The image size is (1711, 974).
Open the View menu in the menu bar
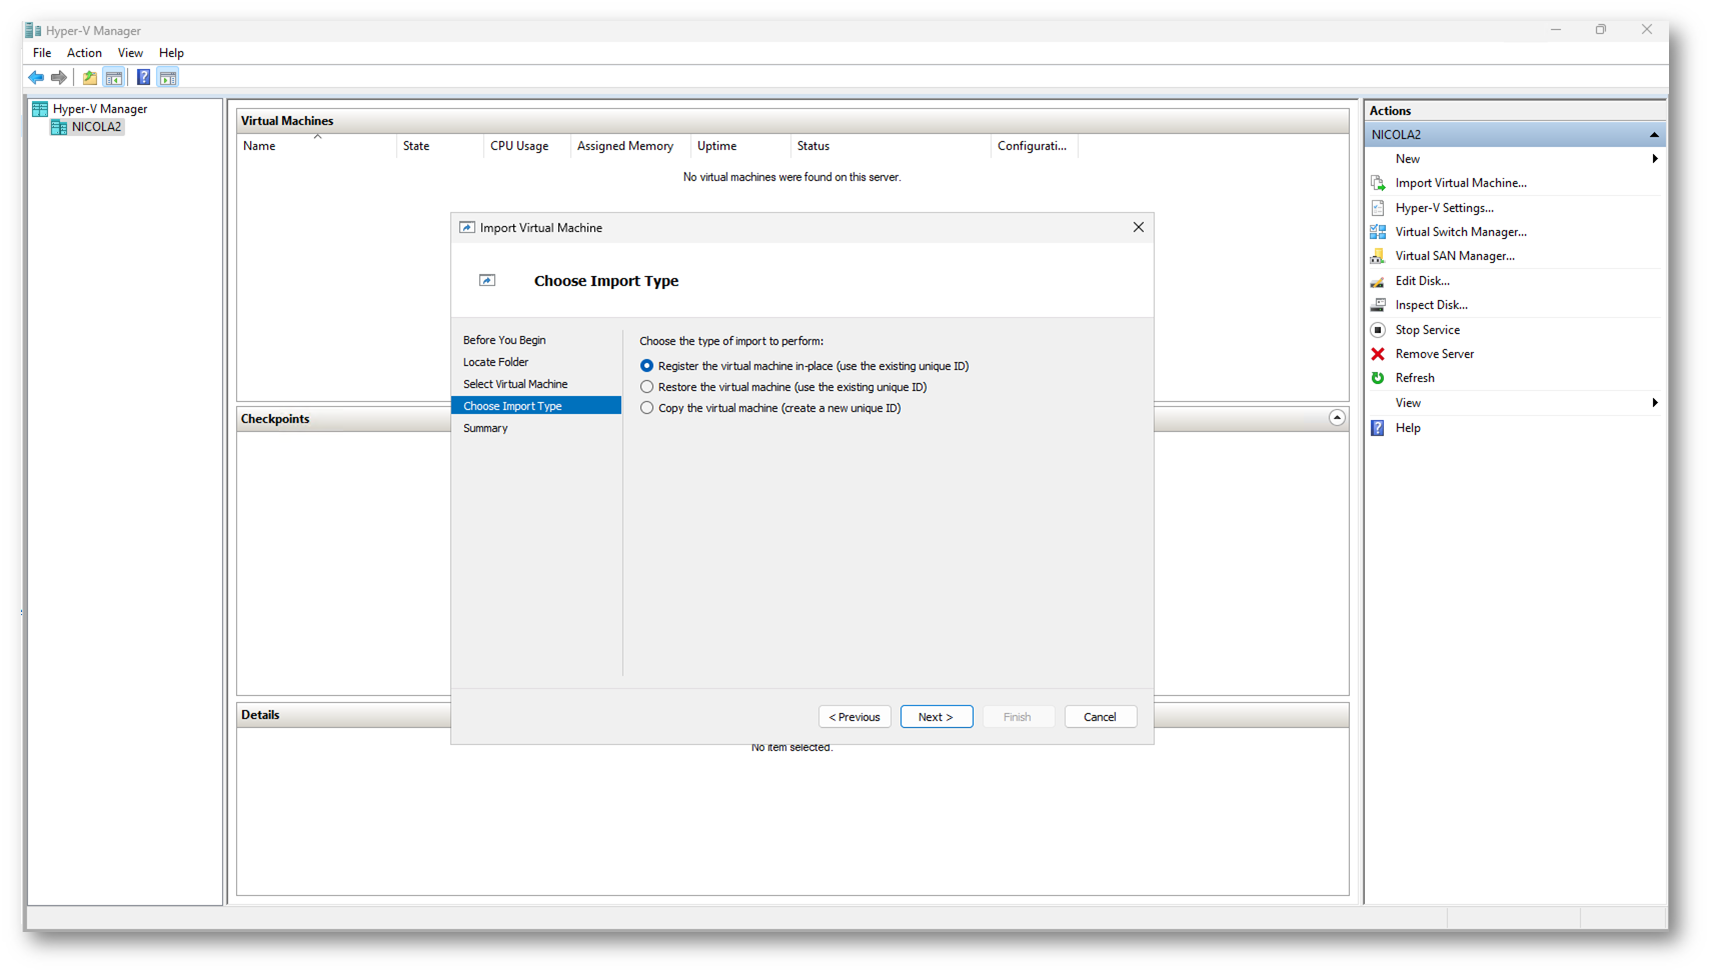click(x=130, y=53)
